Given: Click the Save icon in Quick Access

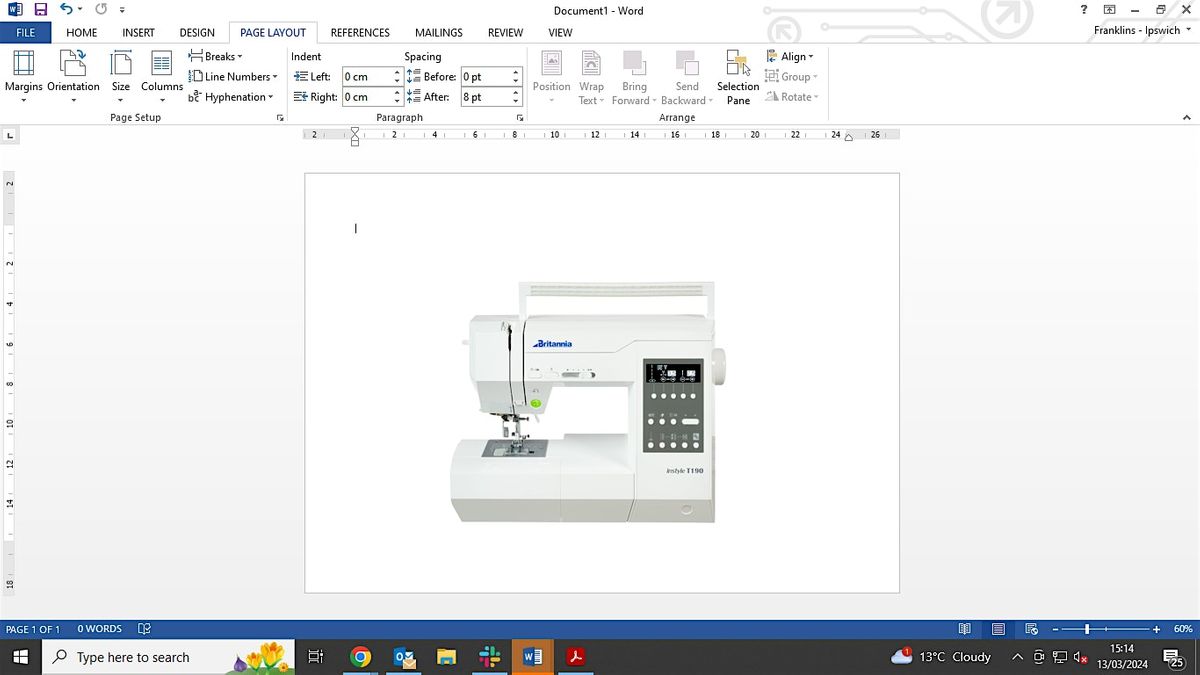Looking at the screenshot, I should point(41,10).
